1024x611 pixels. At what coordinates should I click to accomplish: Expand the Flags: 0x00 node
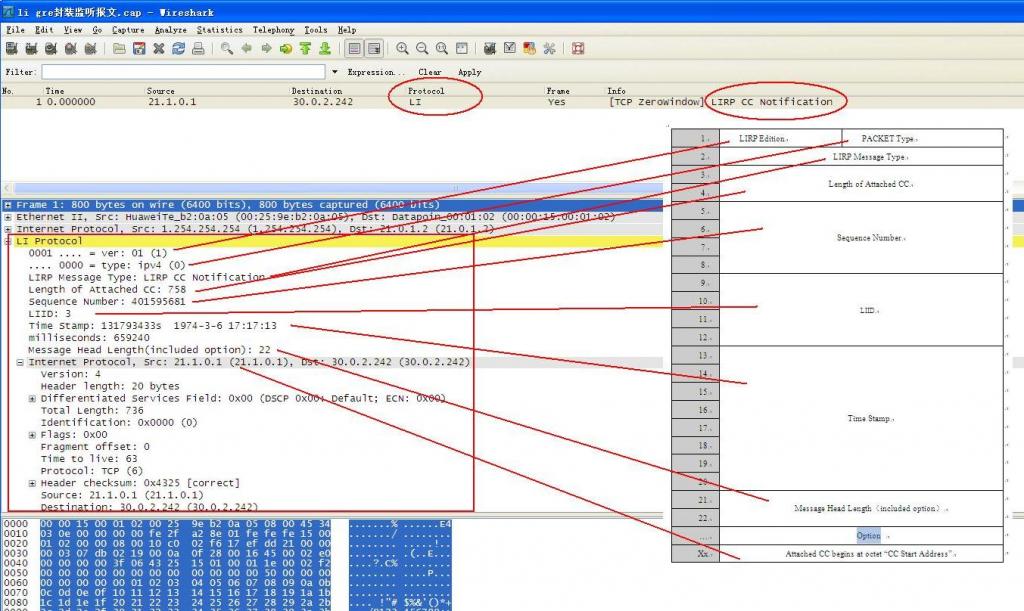click(x=32, y=435)
